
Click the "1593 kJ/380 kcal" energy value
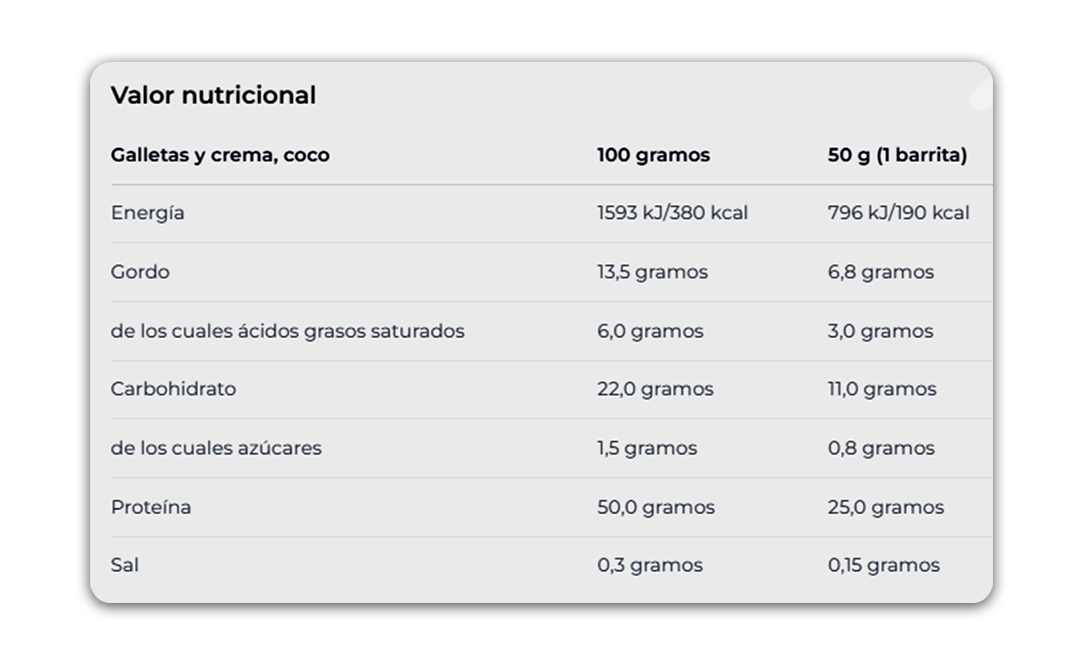click(x=672, y=213)
